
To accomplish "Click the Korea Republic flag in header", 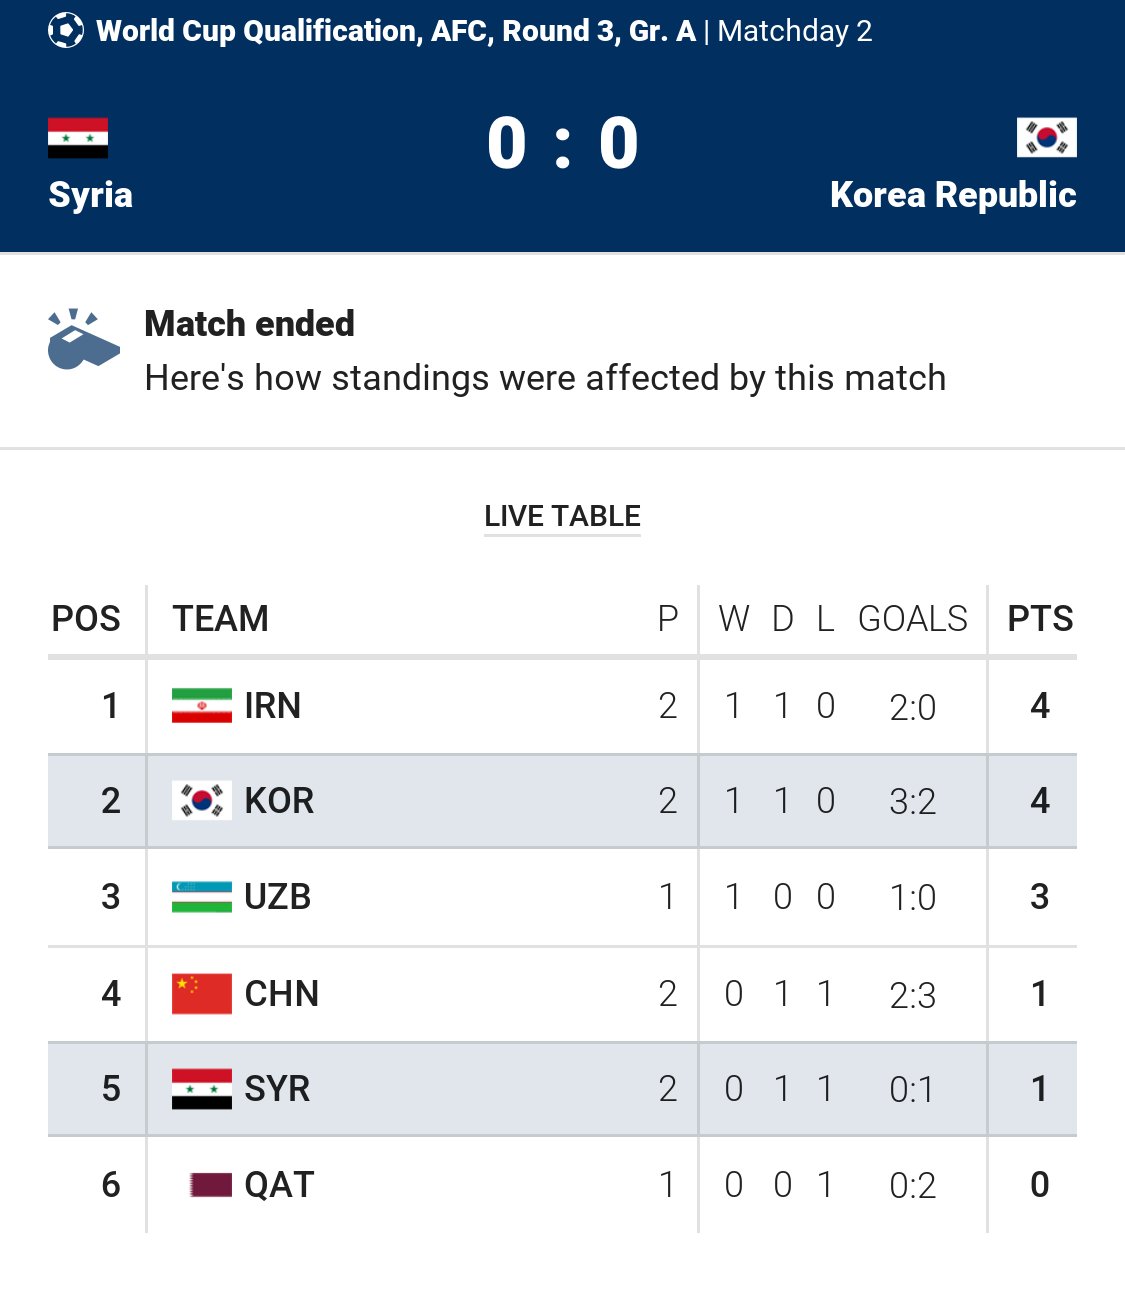I will click(1046, 138).
